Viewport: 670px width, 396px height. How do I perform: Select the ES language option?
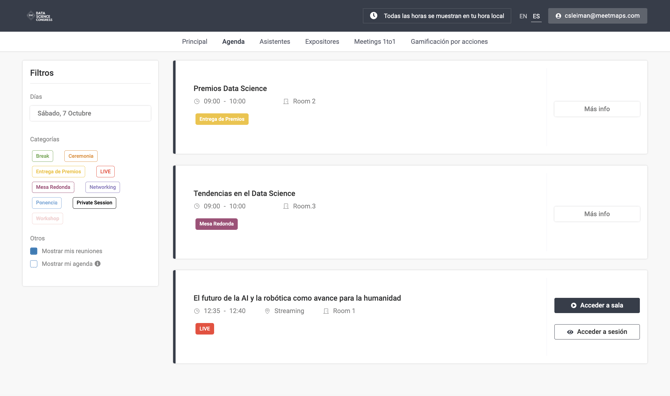tap(536, 16)
